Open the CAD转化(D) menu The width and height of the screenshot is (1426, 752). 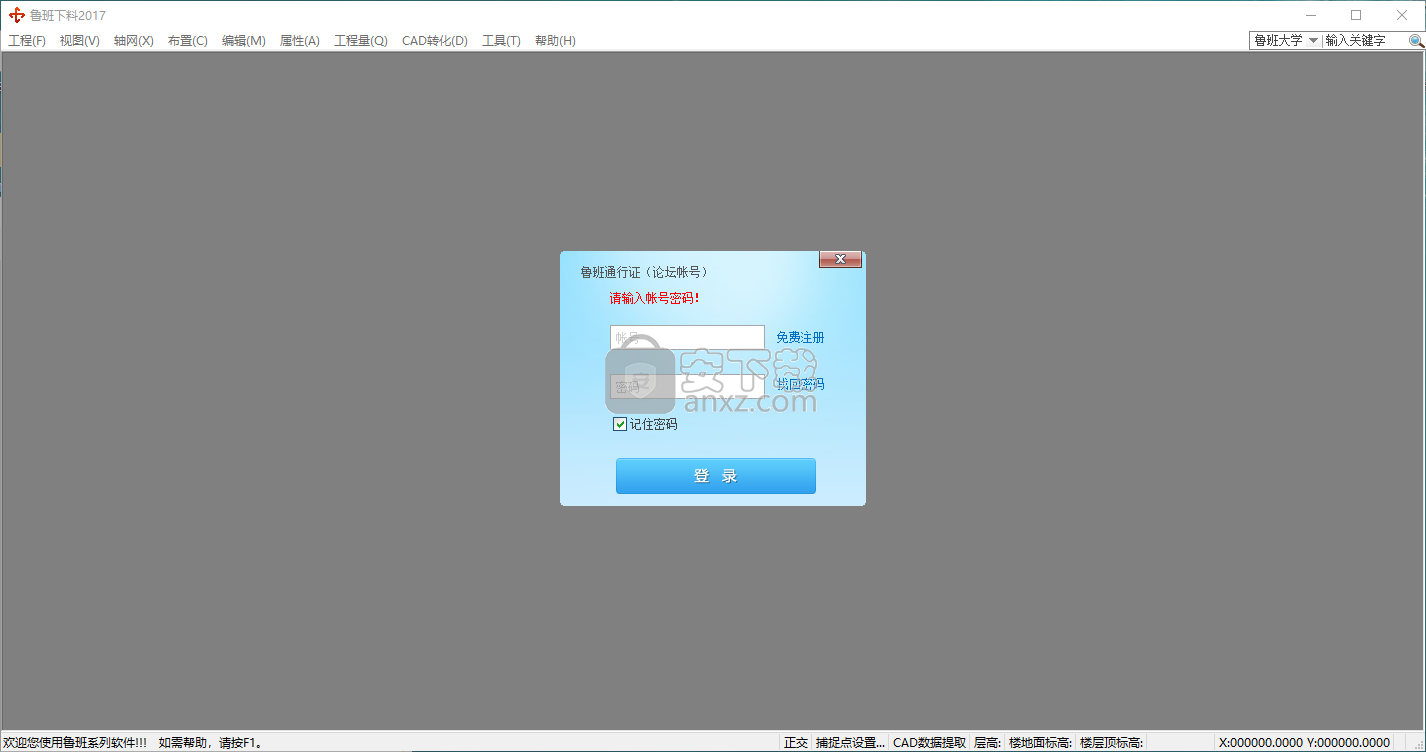pyautogui.click(x=435, y=41)
